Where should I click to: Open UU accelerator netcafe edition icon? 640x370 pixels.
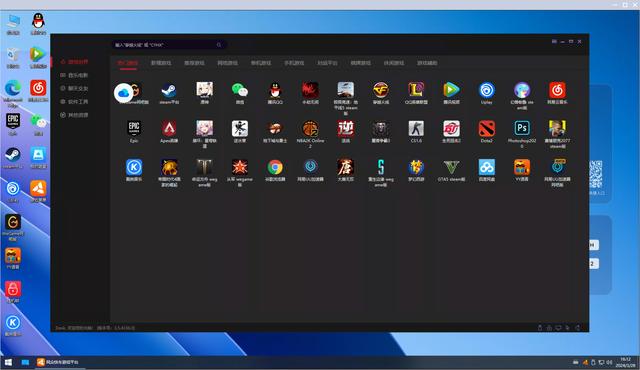tap(558, 167)
